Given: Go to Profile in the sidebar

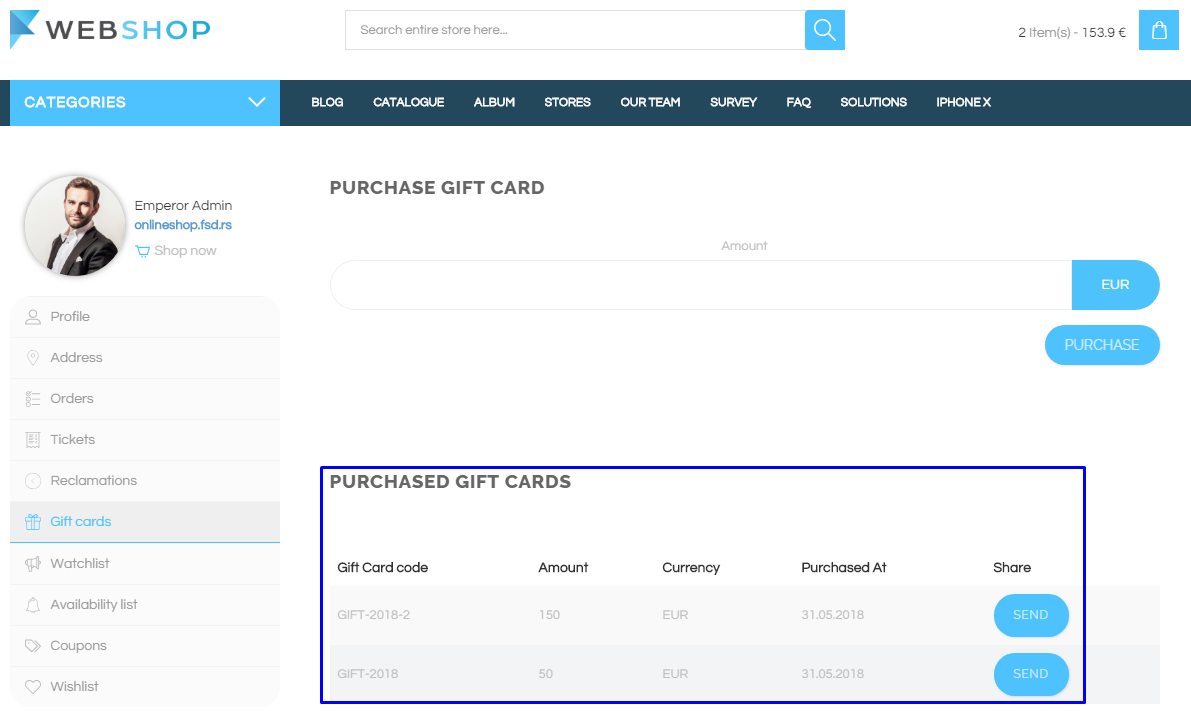Looking at the screenshot, I should [145, 317].
